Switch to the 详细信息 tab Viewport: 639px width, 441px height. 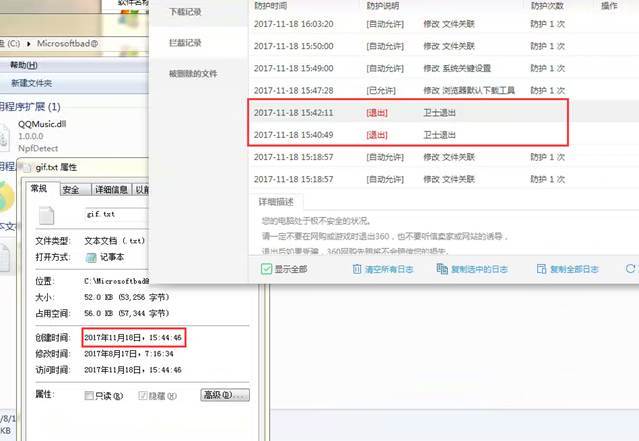coord(110,189)
